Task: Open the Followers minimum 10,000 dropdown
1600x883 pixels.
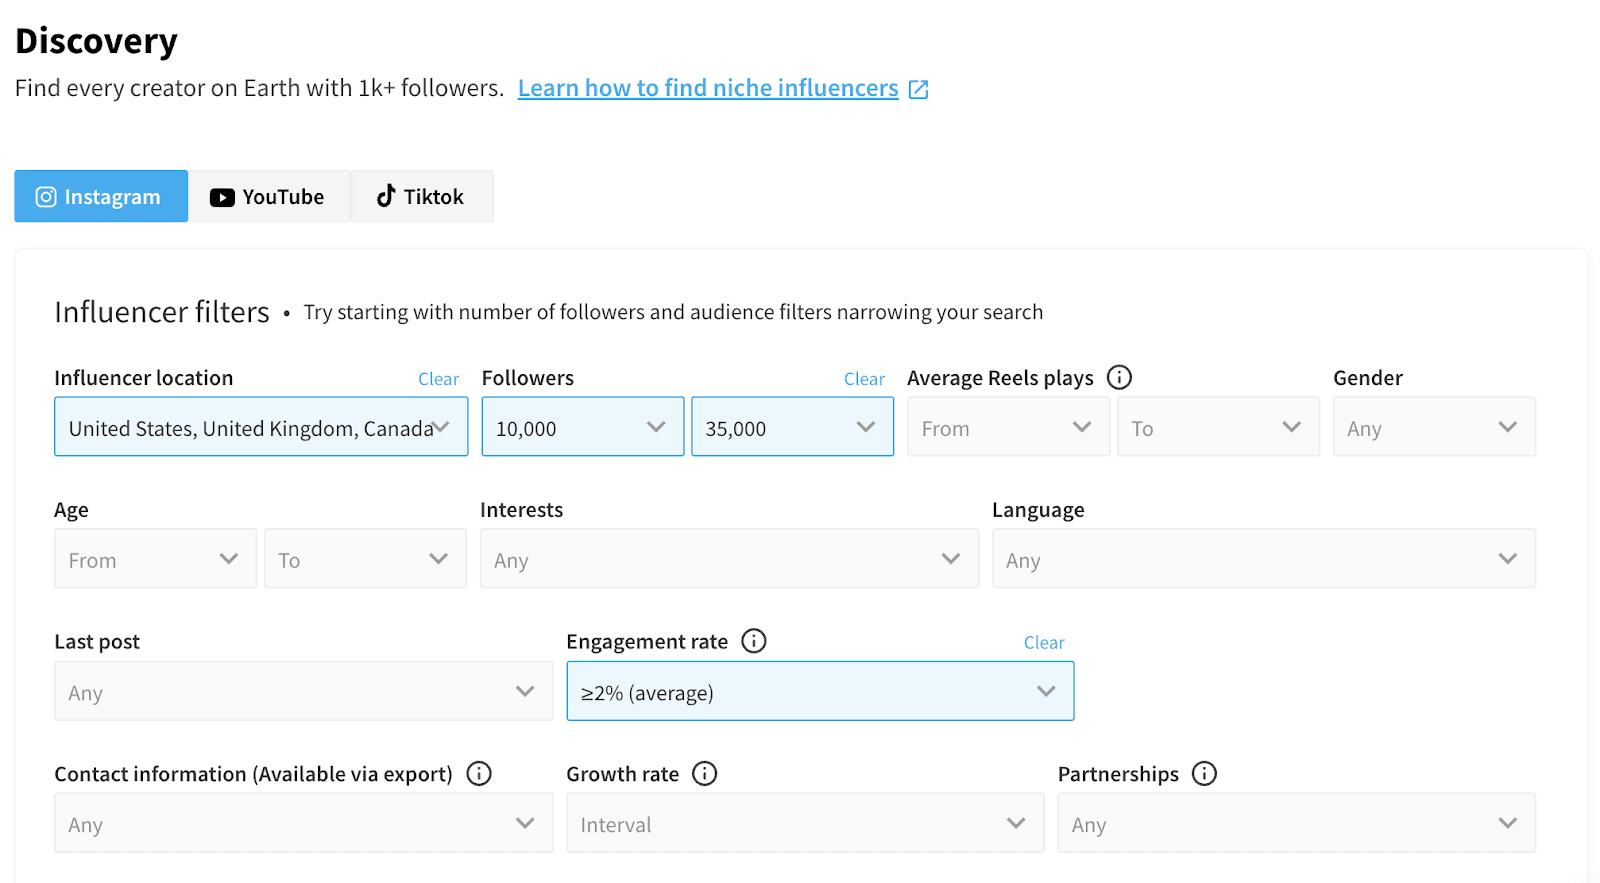Action: point(582,428)
